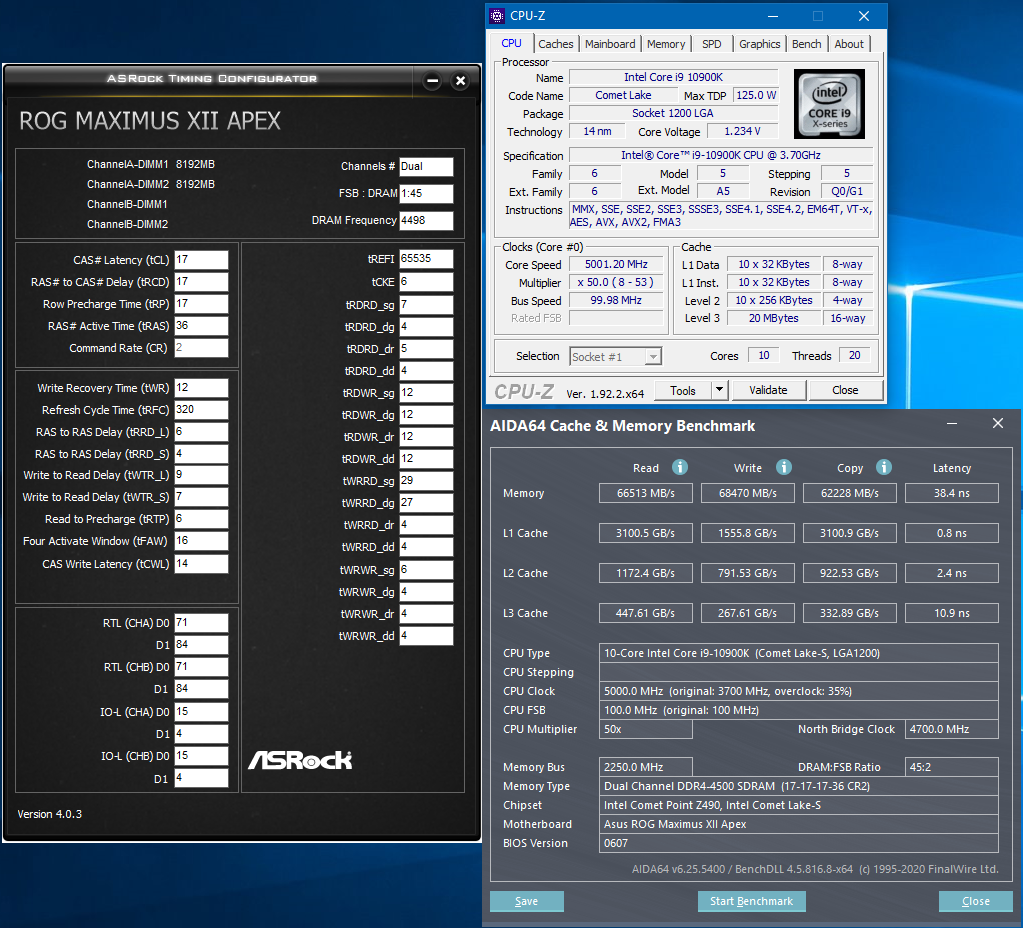The image size is (1023, 928).
Task: Click the Version 4.0.3 label
Action: coord(50,814)
